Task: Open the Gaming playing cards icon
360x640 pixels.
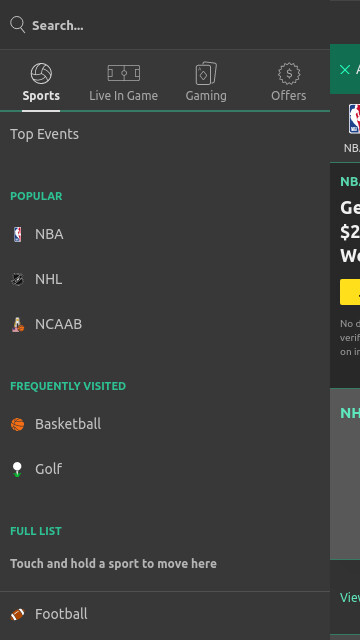Action: [206, 73]
